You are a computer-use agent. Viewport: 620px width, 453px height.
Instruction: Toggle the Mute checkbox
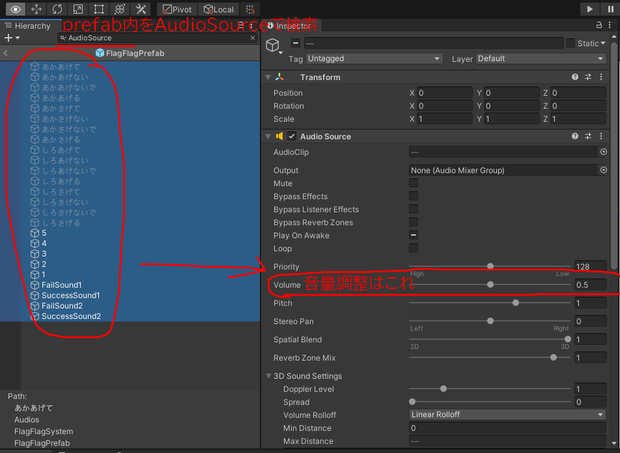[x=414, y=183]
